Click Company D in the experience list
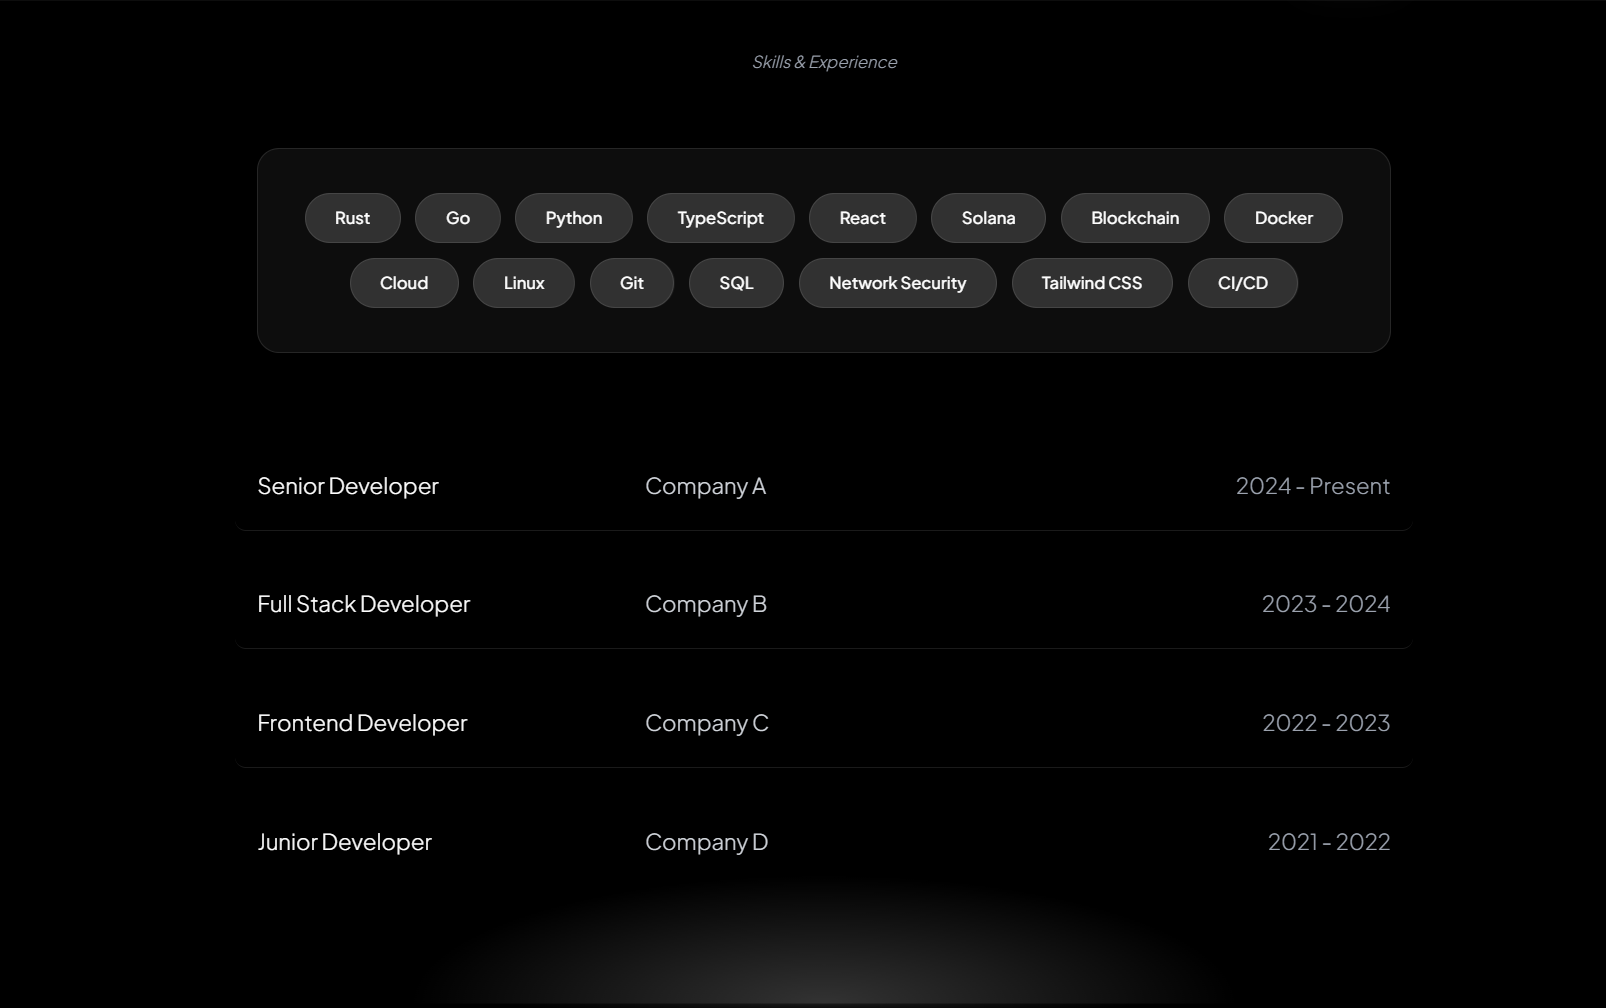 tap(706, 842)
